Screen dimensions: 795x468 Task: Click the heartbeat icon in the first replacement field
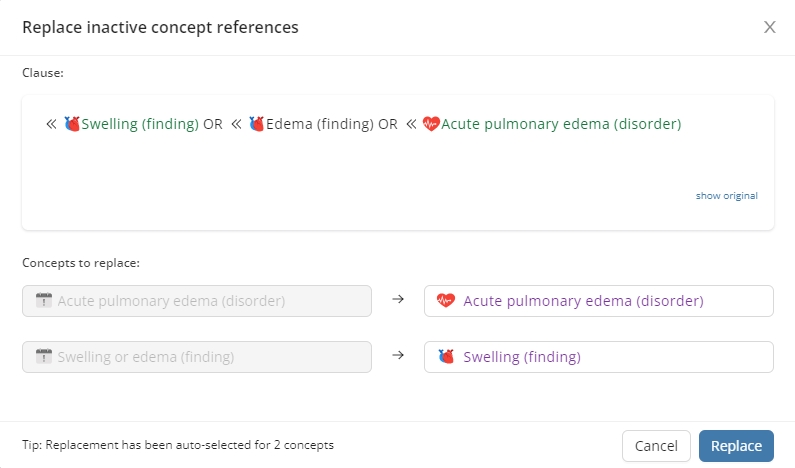click(x=446, y=301)
